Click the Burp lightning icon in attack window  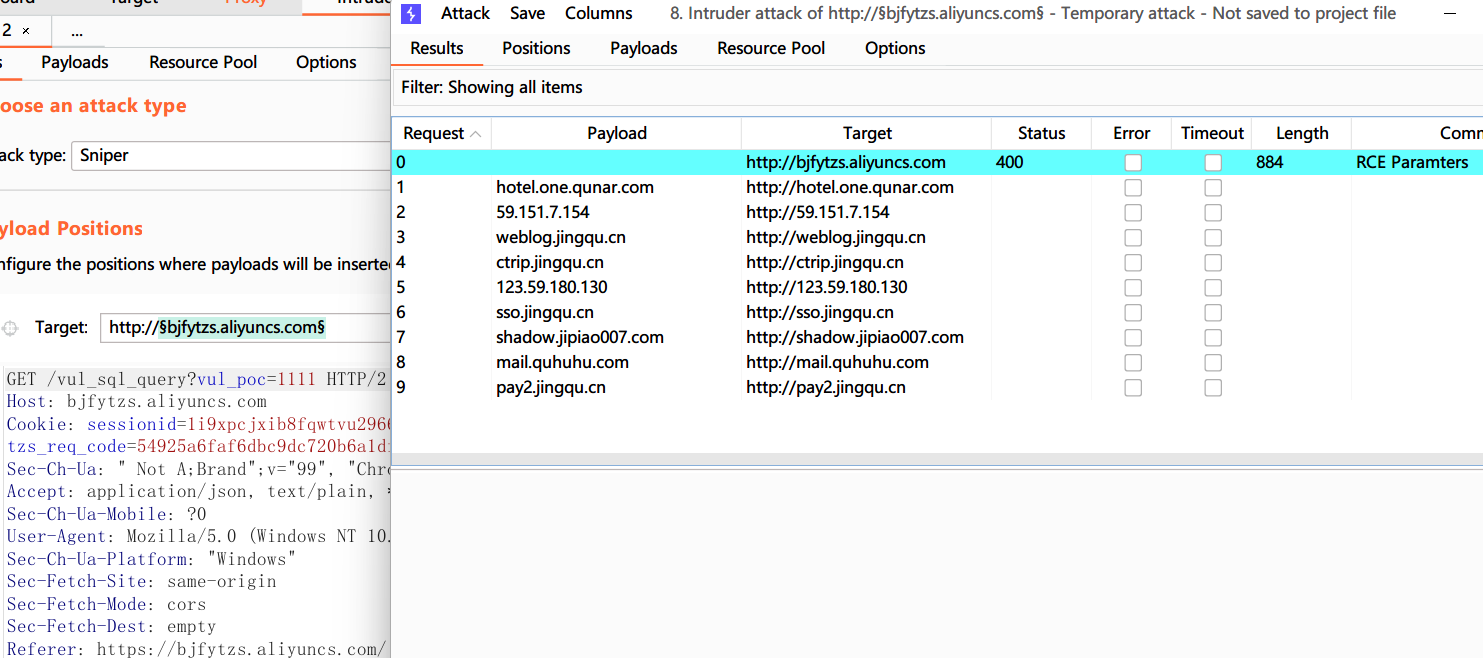[x=410, y=14]
